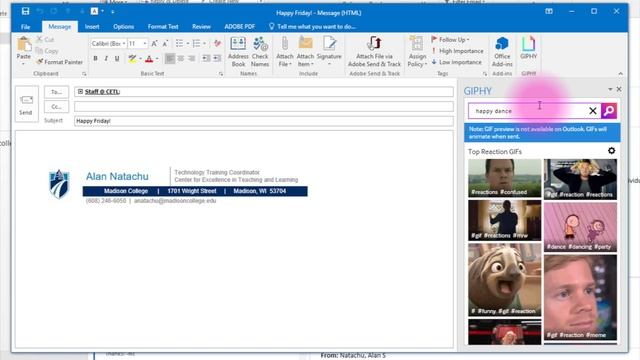The height and width of the screenshot is (360, 640).
Task: Open font color dropdown arrow
Action: pyautogui.click(x=157, y=59)
